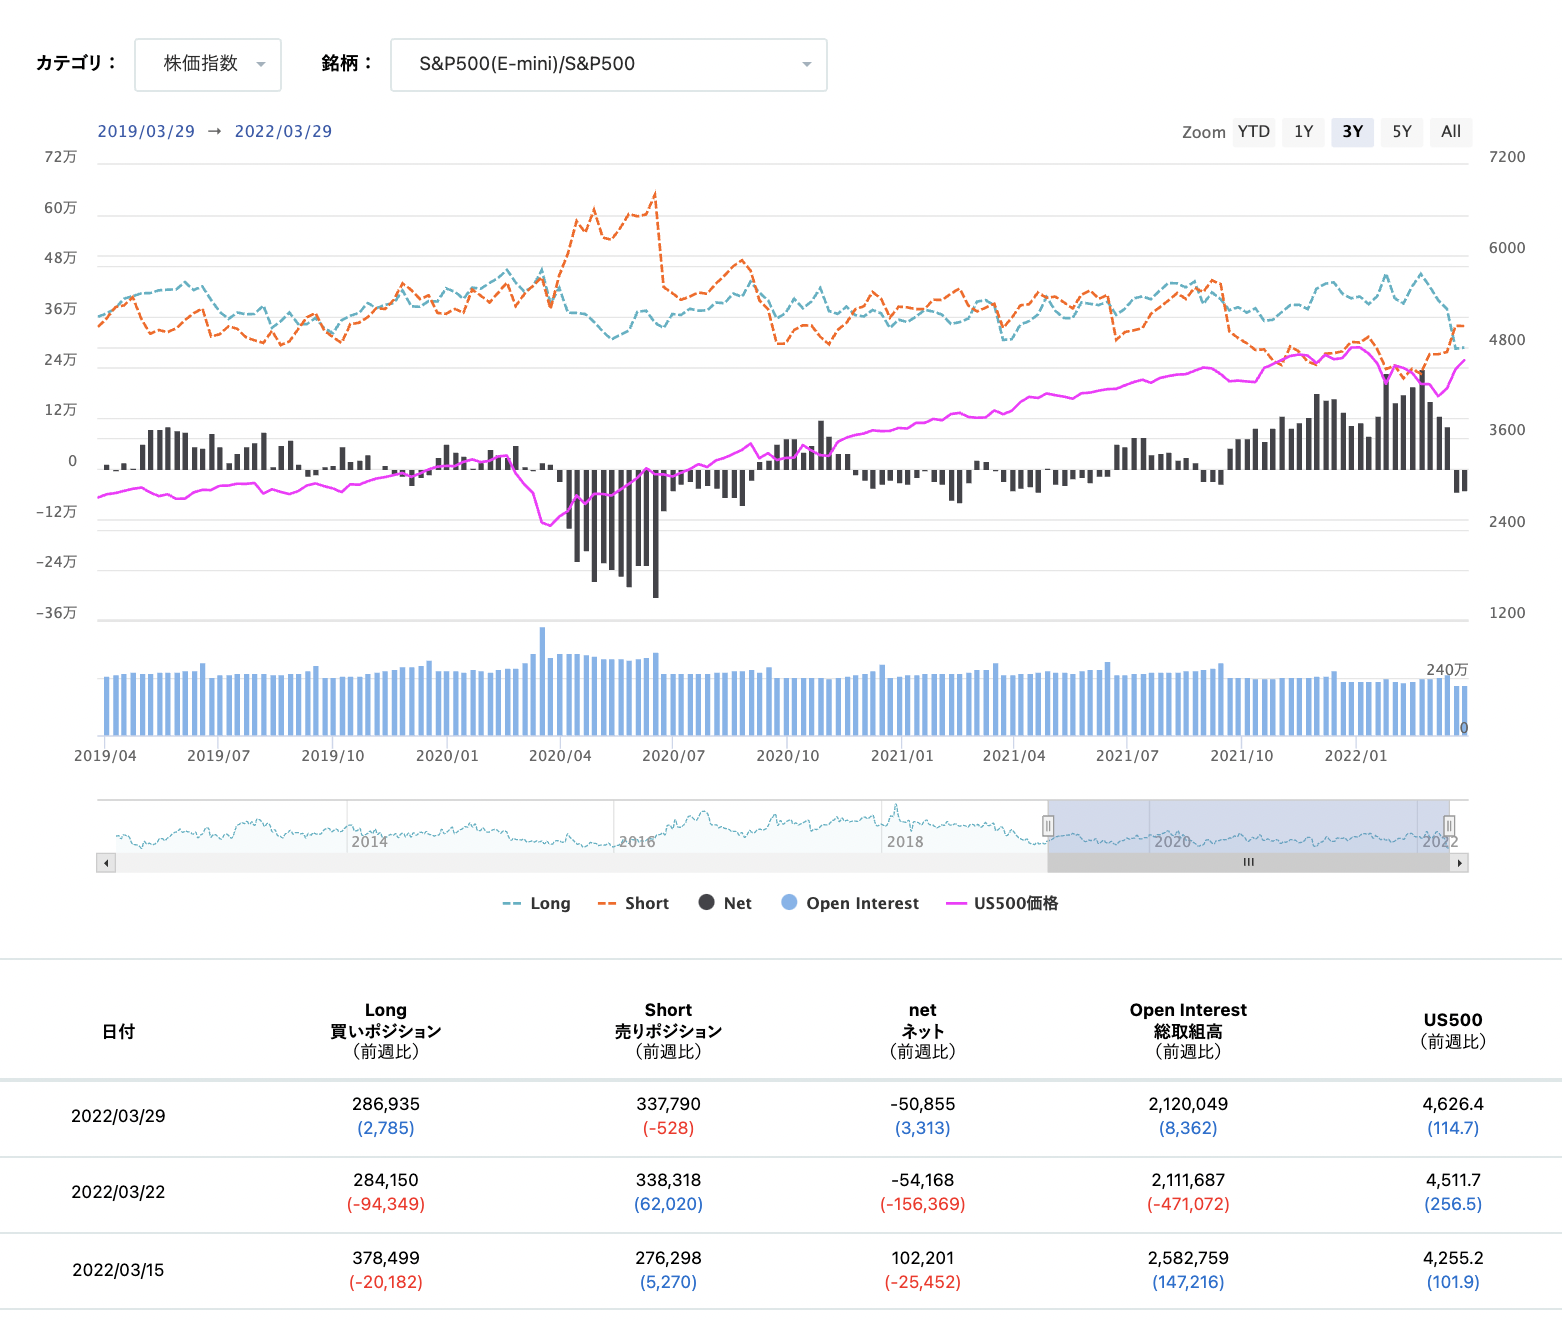Screen dimensions: 1562x1320
Task: Click the net value 102,201
Action: click(x=923, y=1258)
